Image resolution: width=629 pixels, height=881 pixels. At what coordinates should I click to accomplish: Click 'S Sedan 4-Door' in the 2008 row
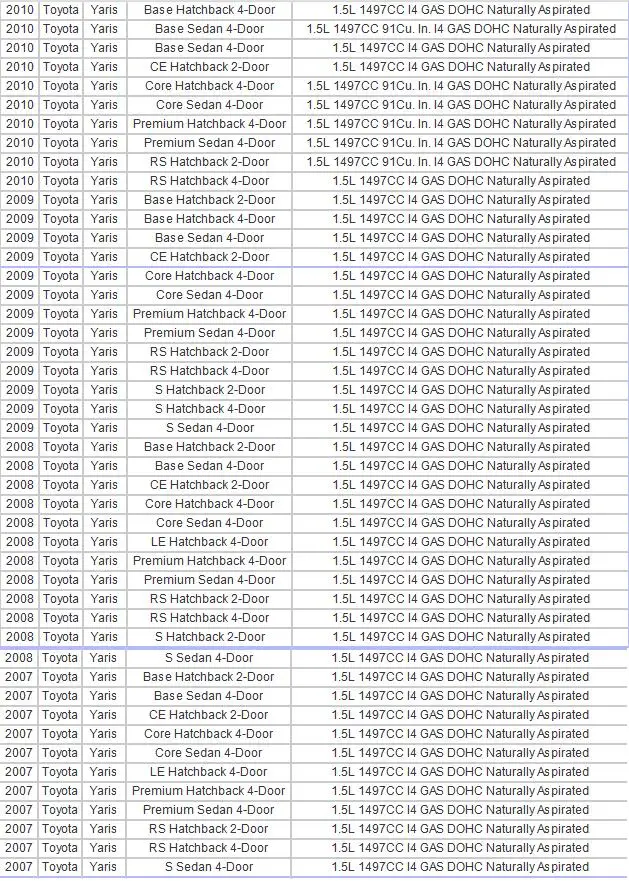tap(209, 658)
